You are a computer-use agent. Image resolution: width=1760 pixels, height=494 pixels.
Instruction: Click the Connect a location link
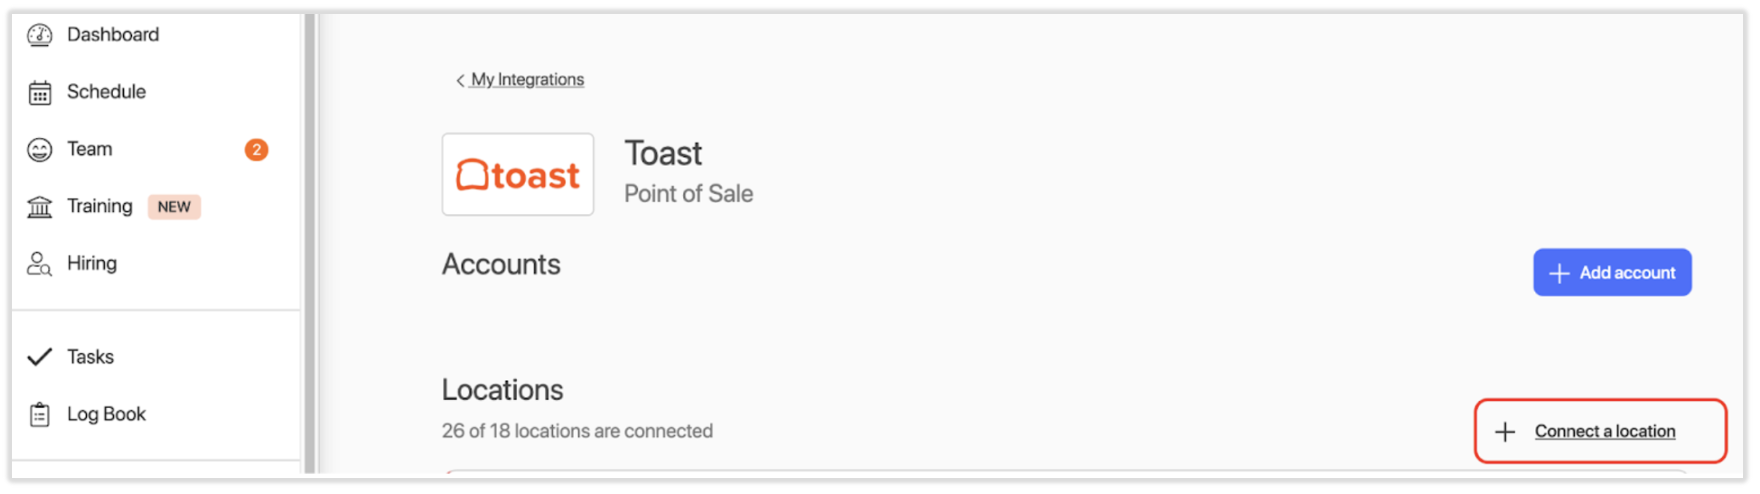point(1605,431)
